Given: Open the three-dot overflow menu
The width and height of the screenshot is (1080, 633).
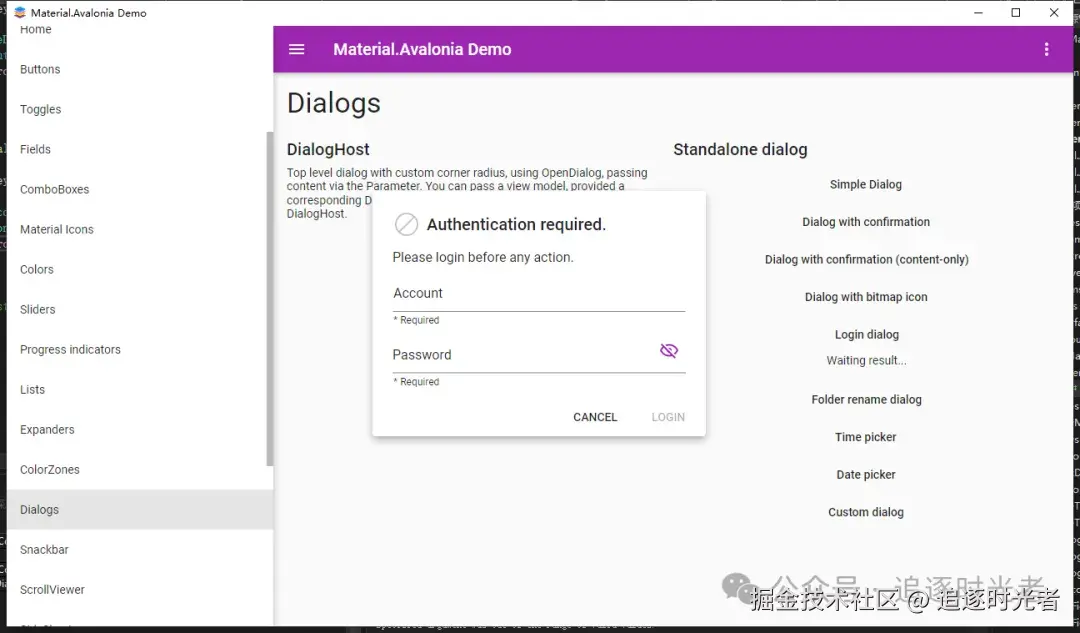Looking at the screenshot, I should point(1046,49).
